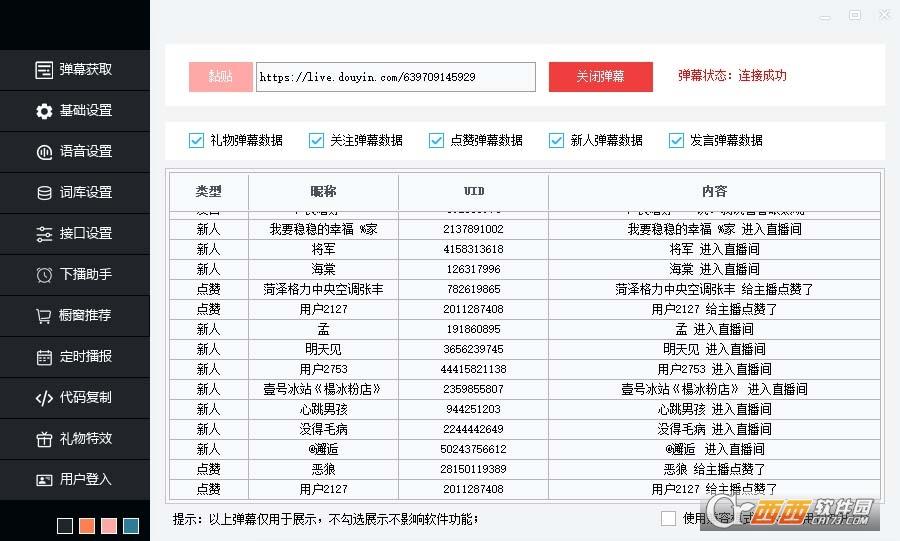
Task: Select nickname cell 海棠
Action: pyautogui.click(x=323, y=270)
